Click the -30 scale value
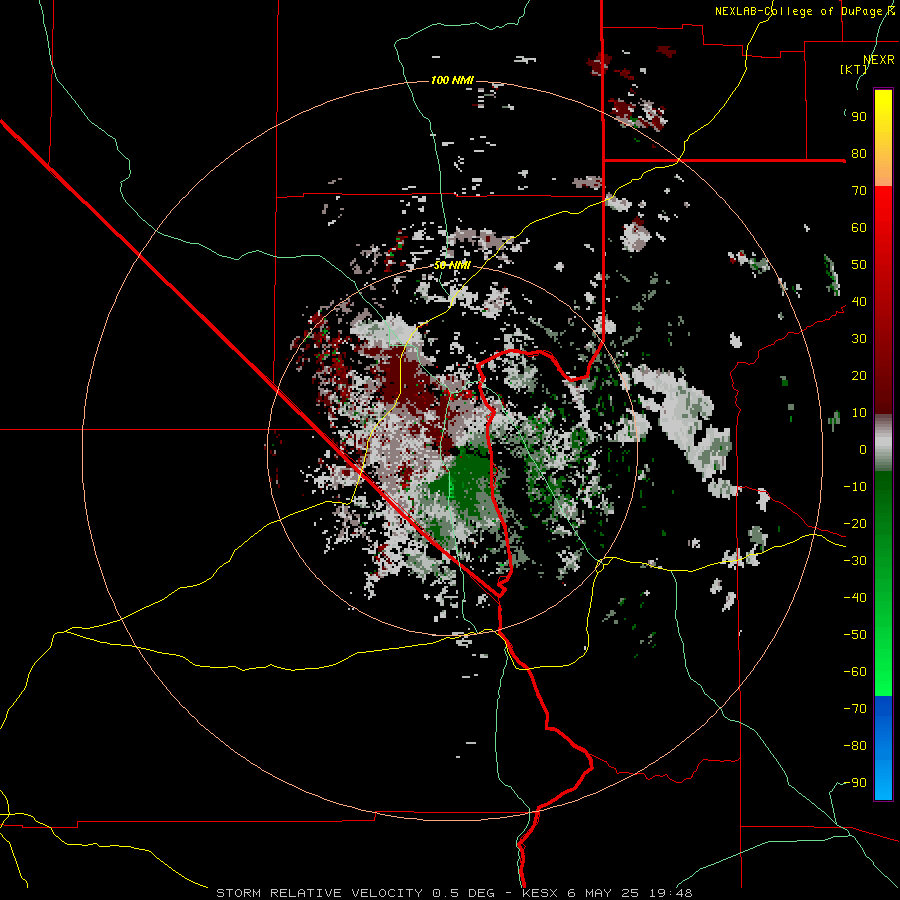Image resolution: width=900 pixels, height=900 pixels. [855, 561]
